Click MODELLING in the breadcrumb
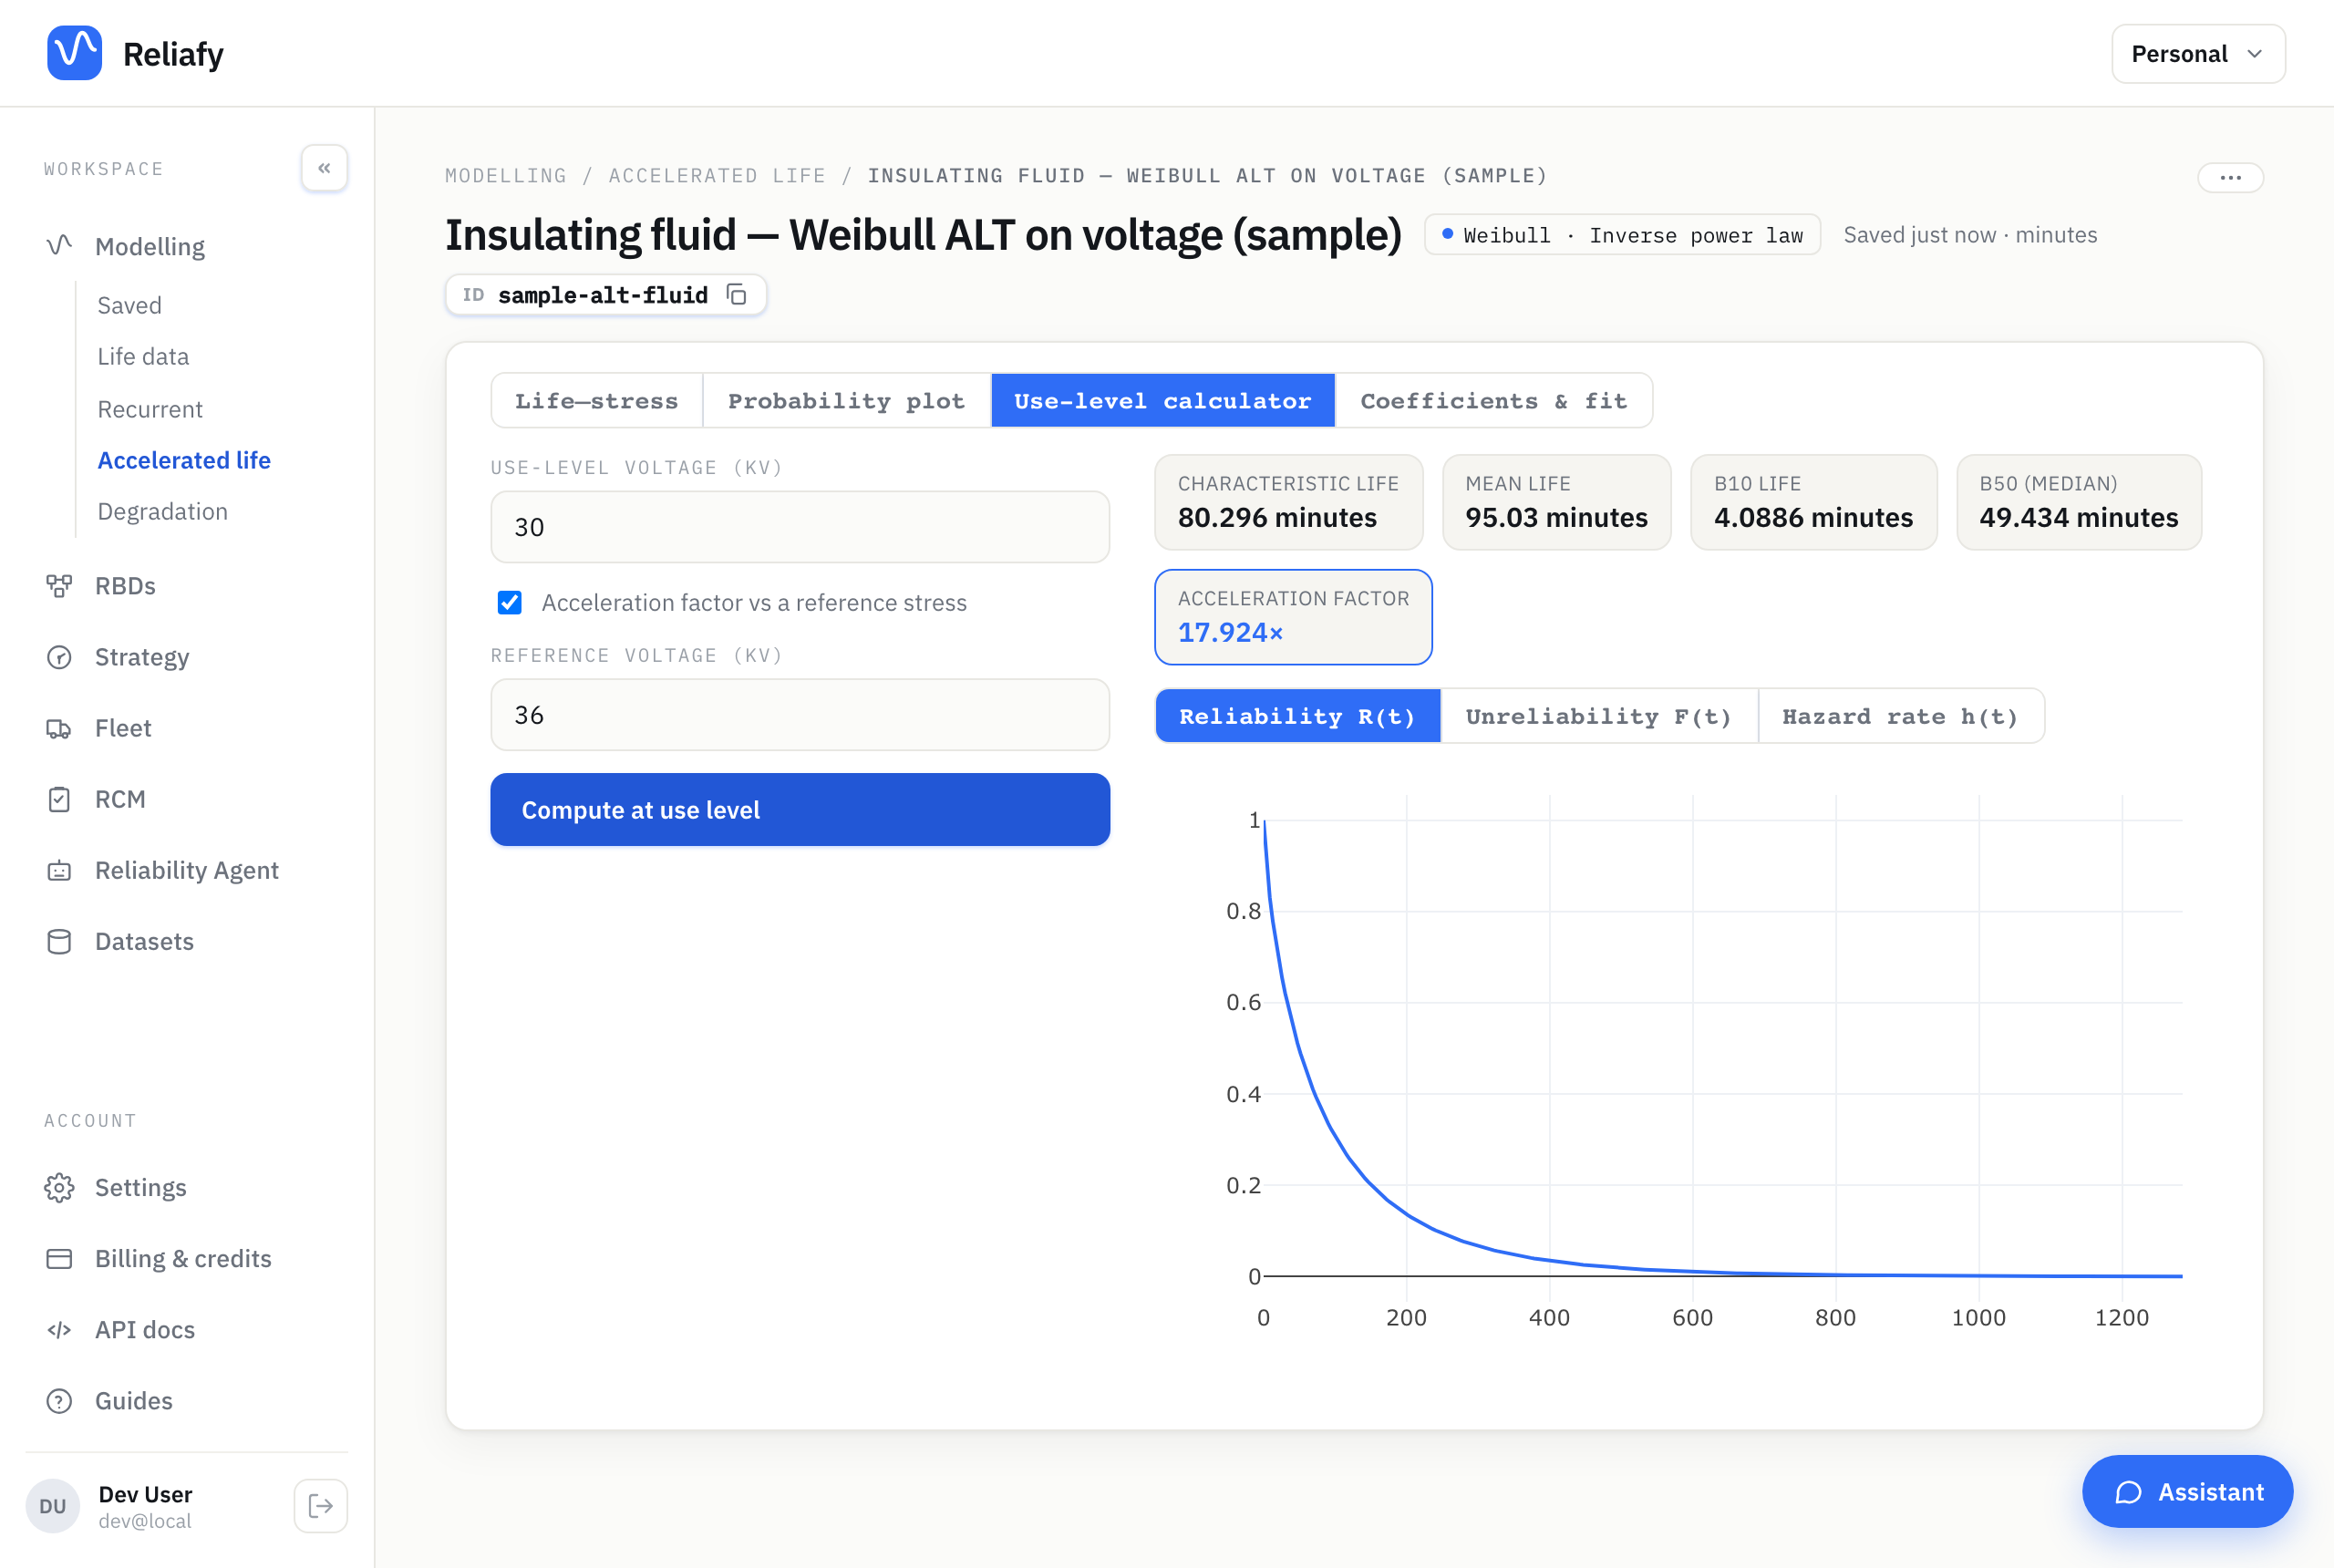 [x=506, y=176]
